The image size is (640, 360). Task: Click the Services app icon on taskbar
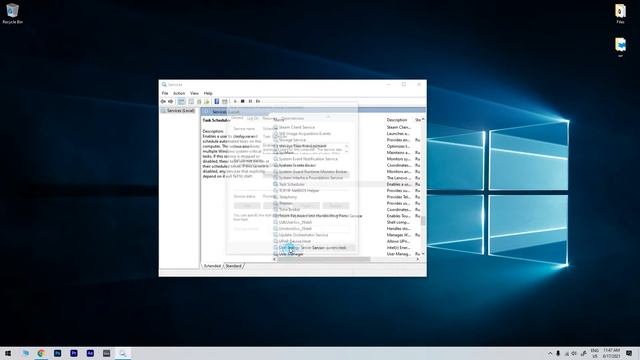point(123,353)
